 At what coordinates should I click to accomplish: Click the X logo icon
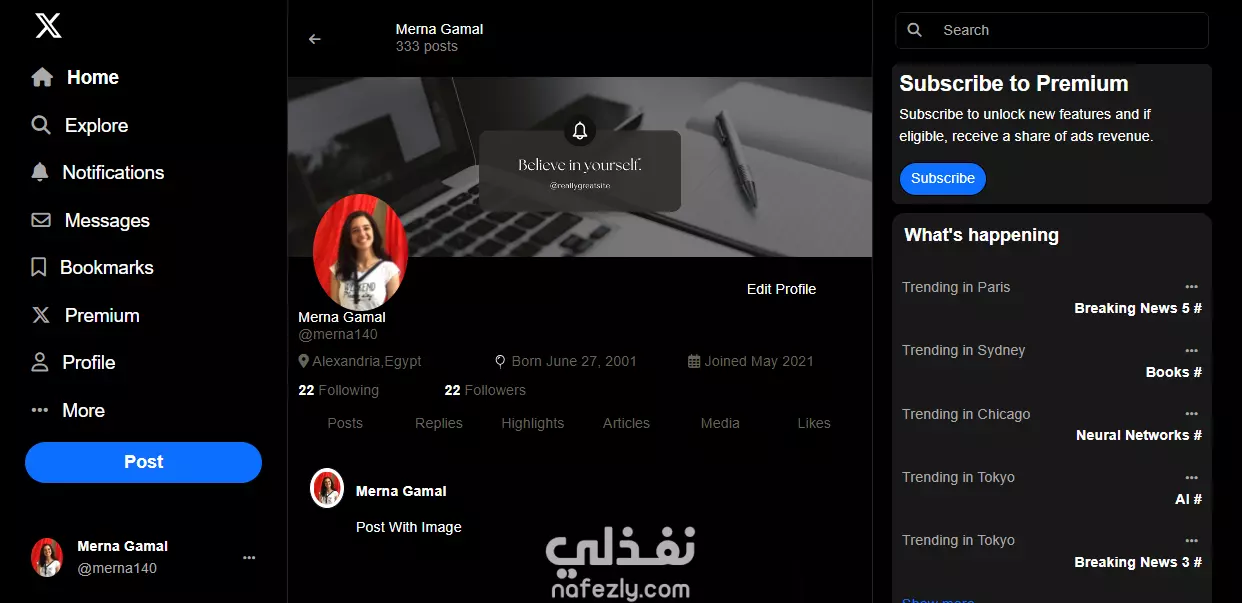point(48,25)
